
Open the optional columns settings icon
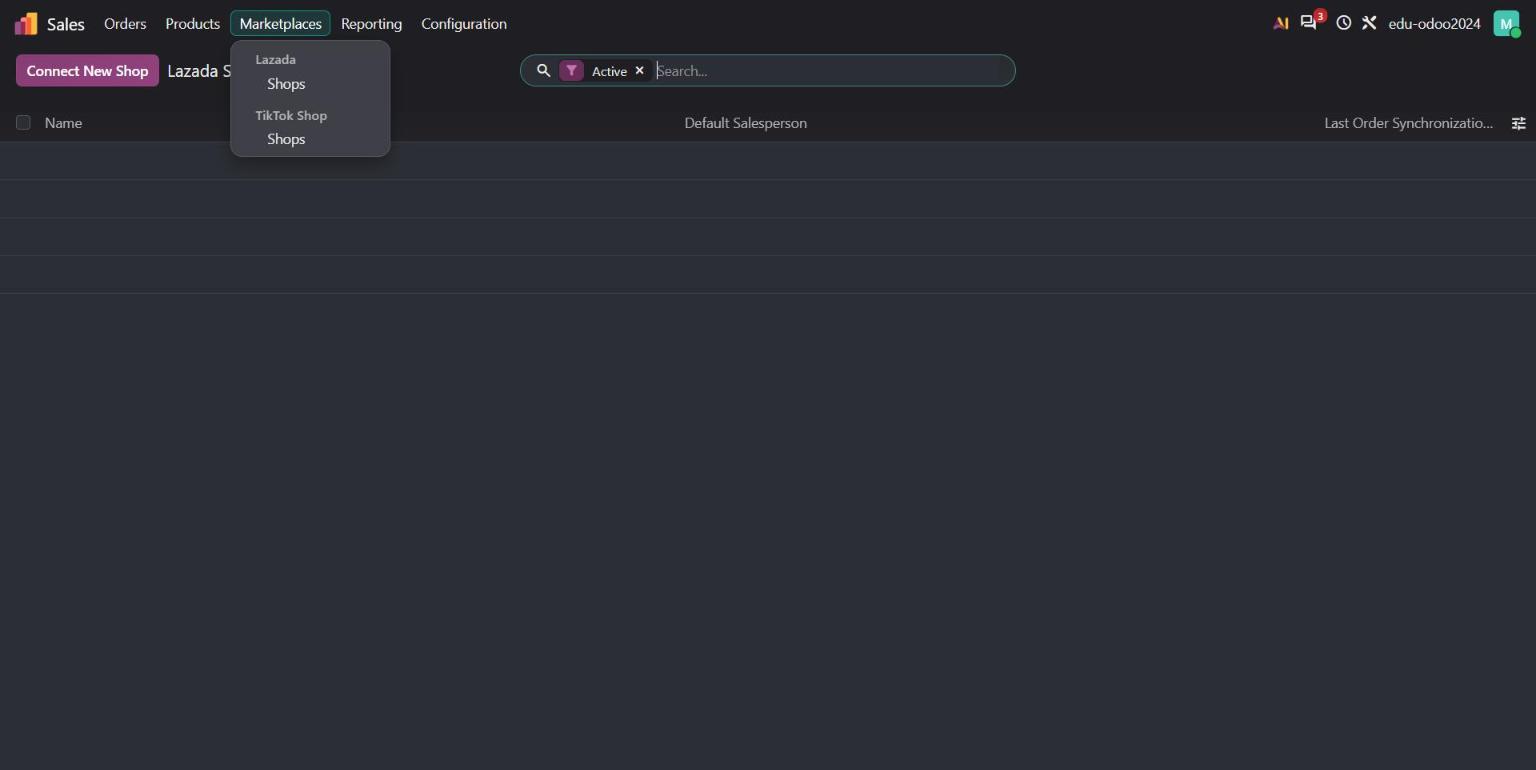[x=1518, y=123]
